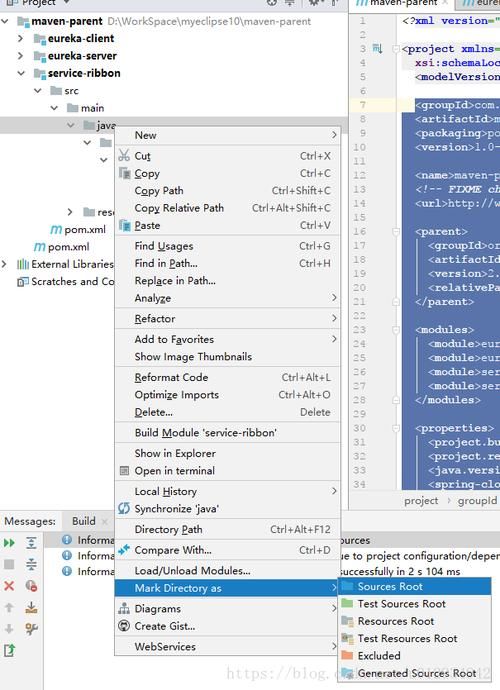Screen dimensions: 500x690
Task: Click Diagrams hierarchy icon
Action: 124,609
